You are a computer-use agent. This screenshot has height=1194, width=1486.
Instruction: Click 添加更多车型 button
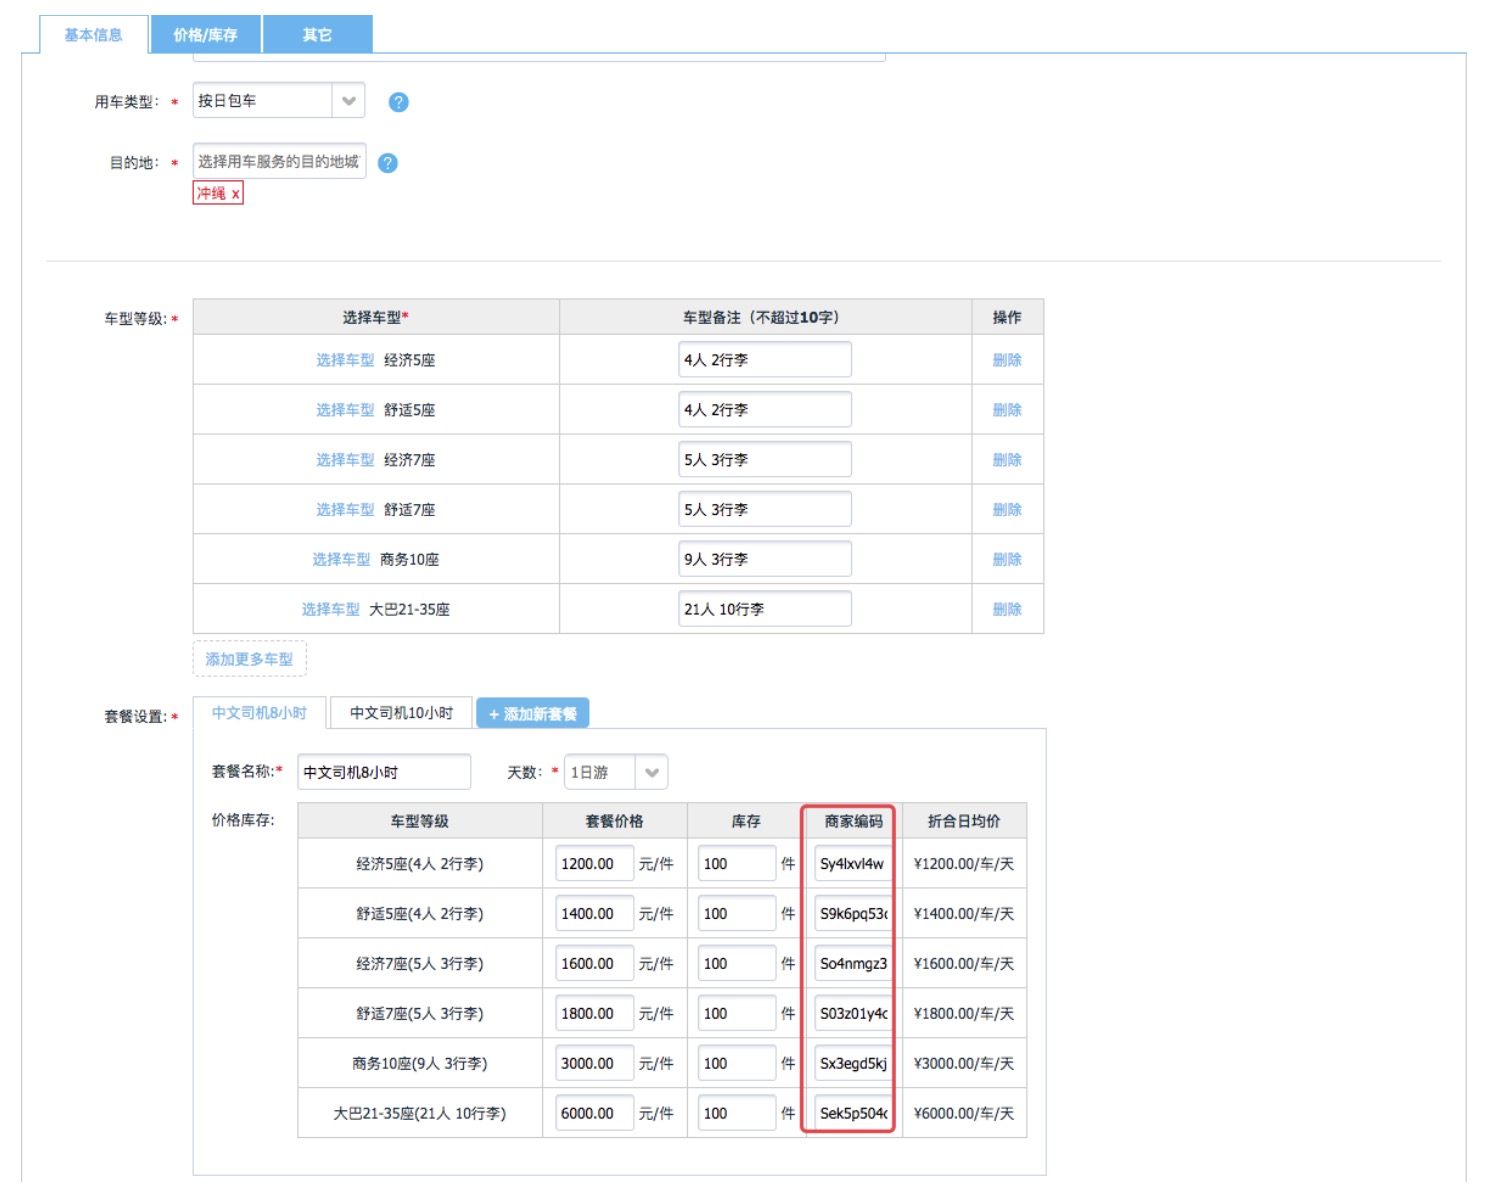click(249, 659)
